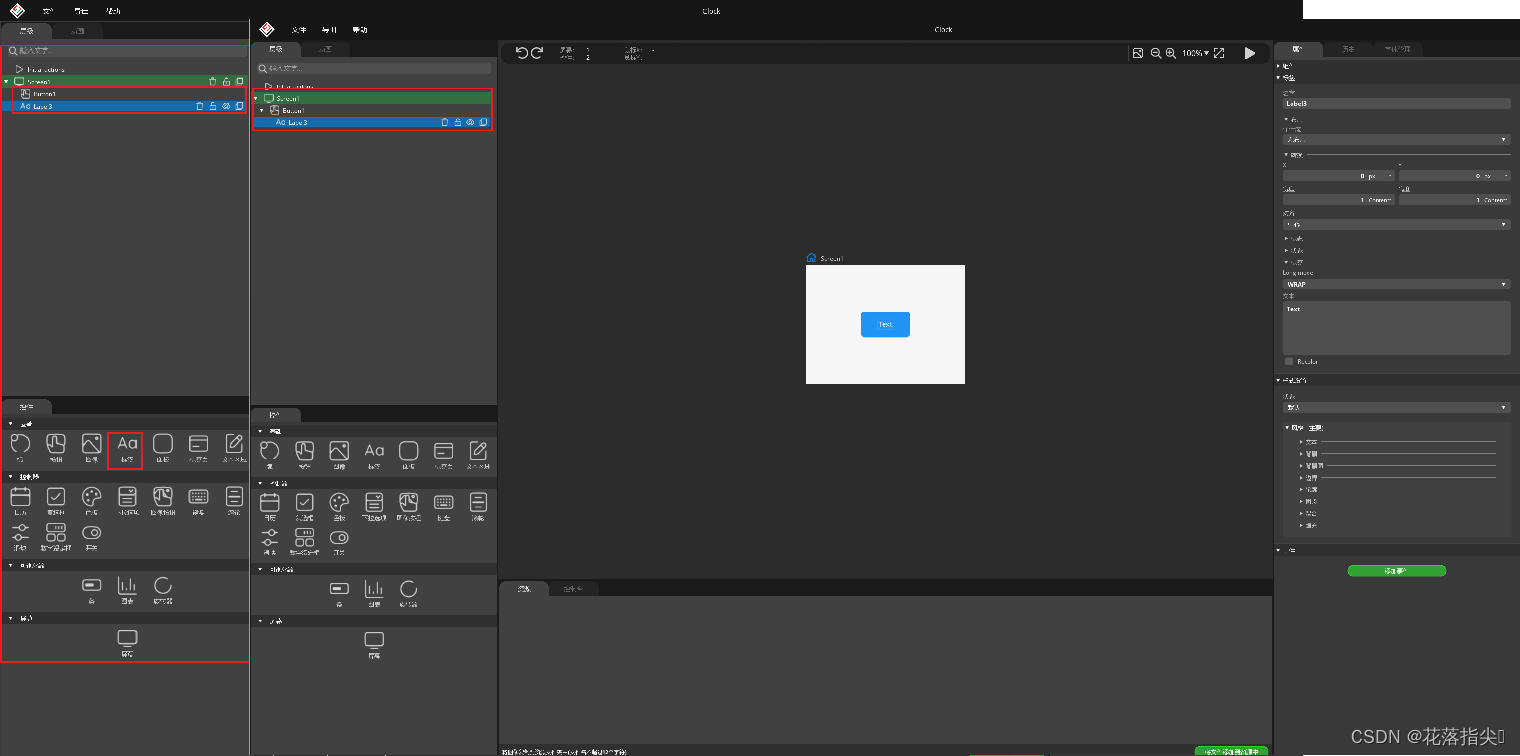Add a Roller widget in the main window
The height and width of the screenshot is (756, 1520).
(478, 506)
